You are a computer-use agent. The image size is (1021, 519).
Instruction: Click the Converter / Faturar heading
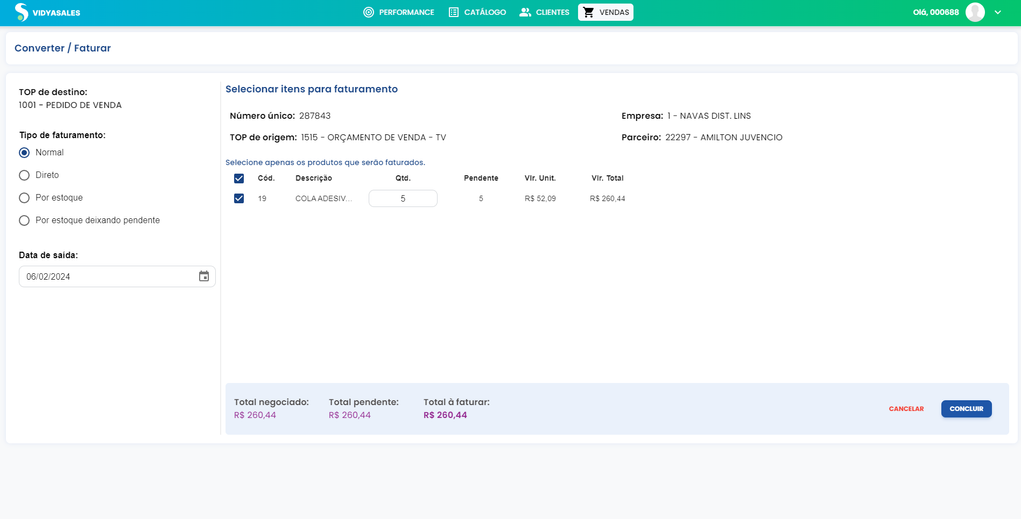pyautogui.click(x=63, y=48)
